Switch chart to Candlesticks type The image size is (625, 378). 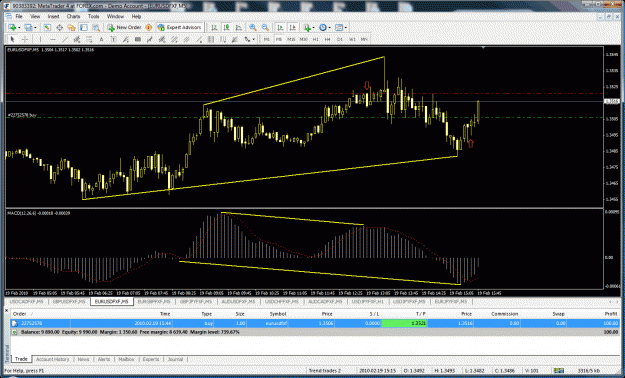click(226, 28)
